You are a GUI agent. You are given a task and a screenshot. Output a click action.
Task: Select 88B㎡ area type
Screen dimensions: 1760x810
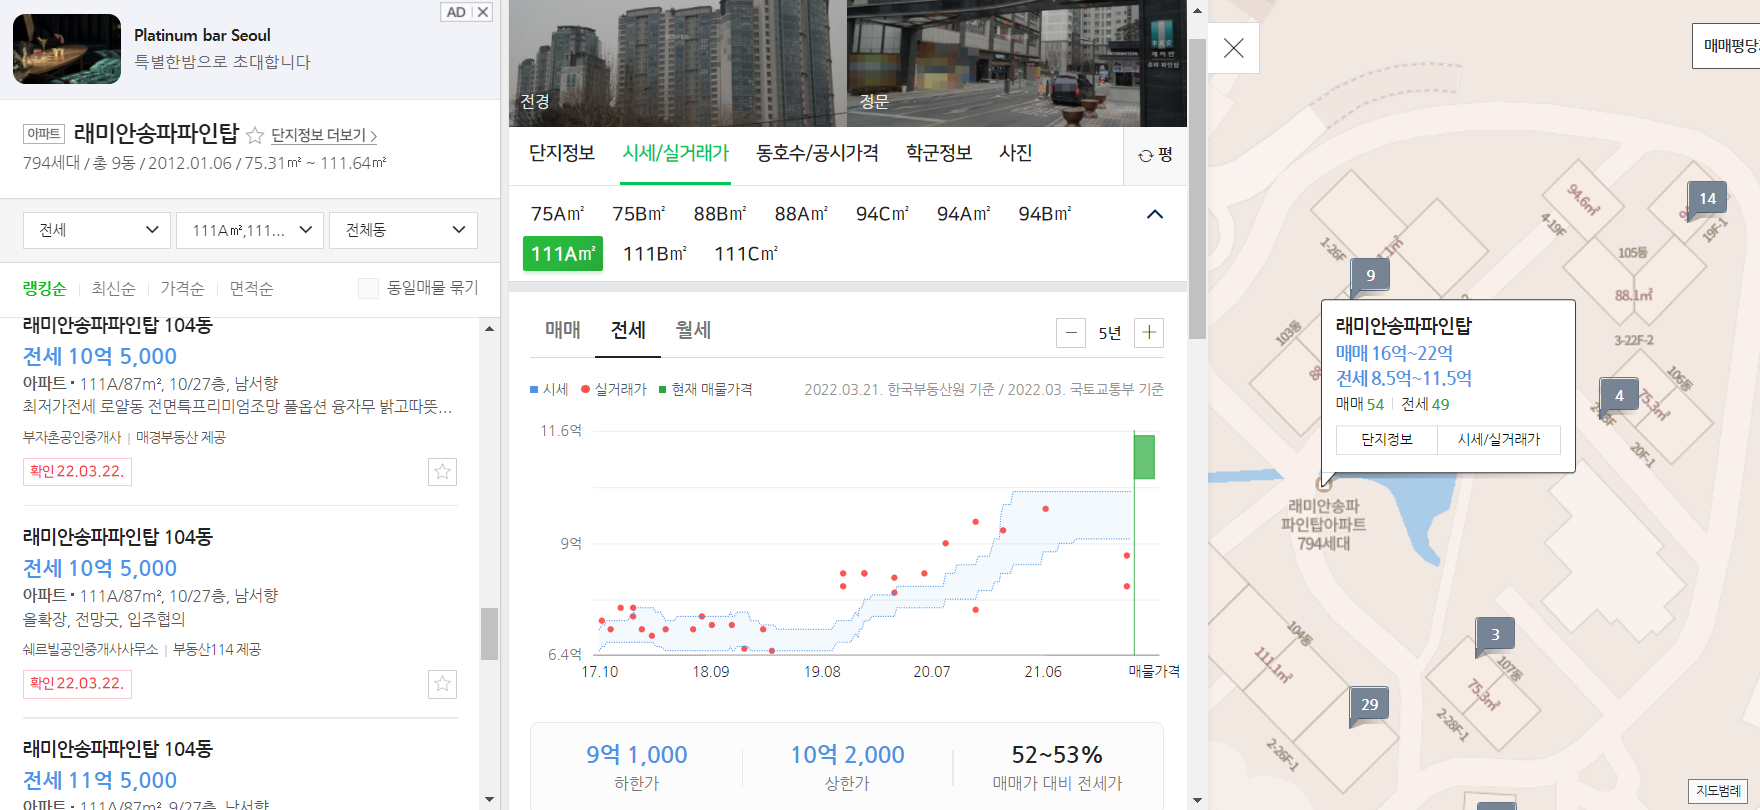point(720,214)
